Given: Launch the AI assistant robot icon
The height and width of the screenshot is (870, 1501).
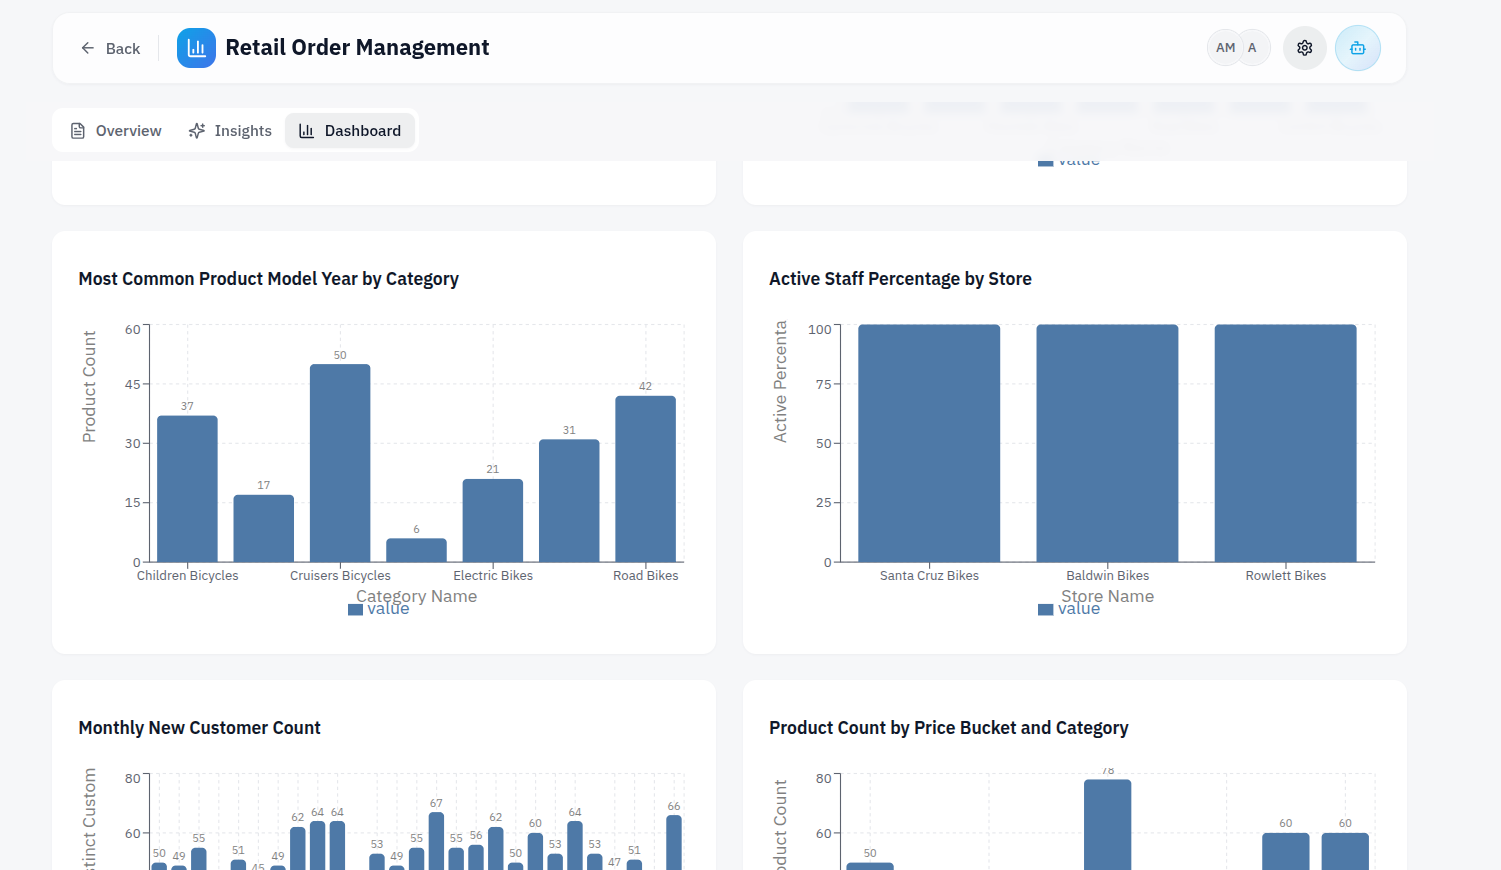Looking at the screenshot, I should (1357, 47).
